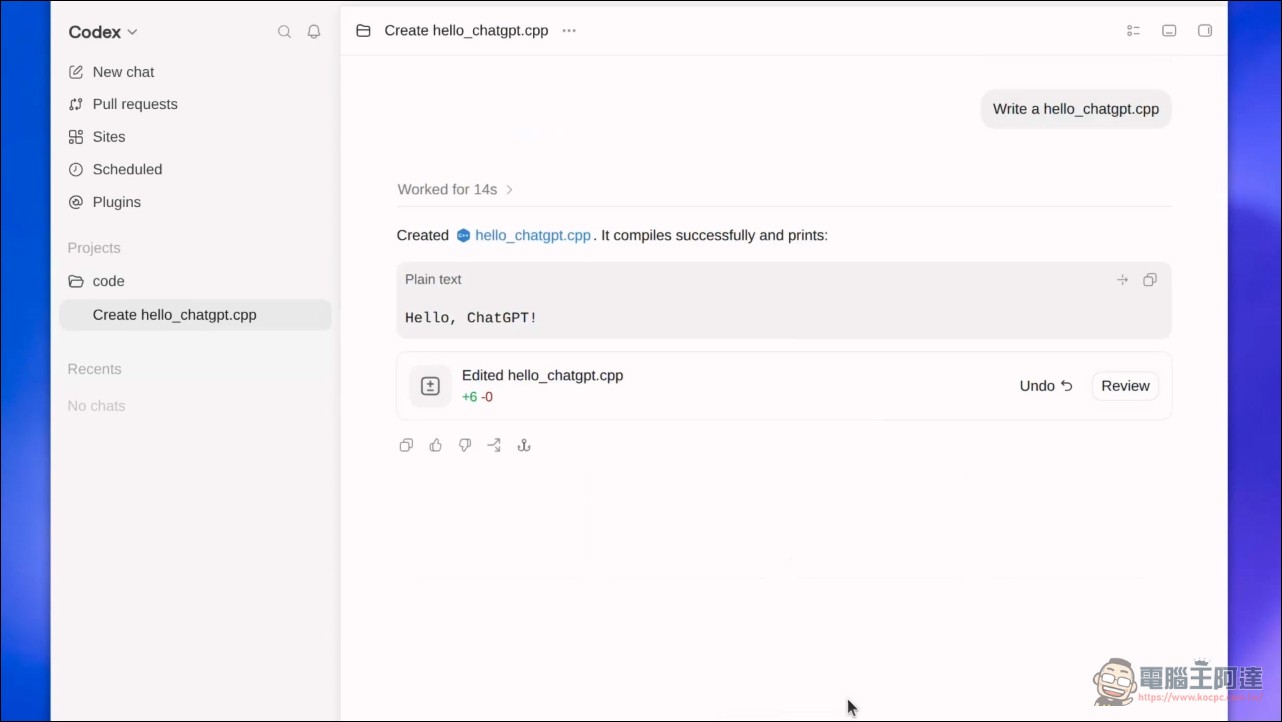The height and width of the screenshot is (722, 1282).
Task: Expand the Worked for 14s details
Action: (455, 189)
